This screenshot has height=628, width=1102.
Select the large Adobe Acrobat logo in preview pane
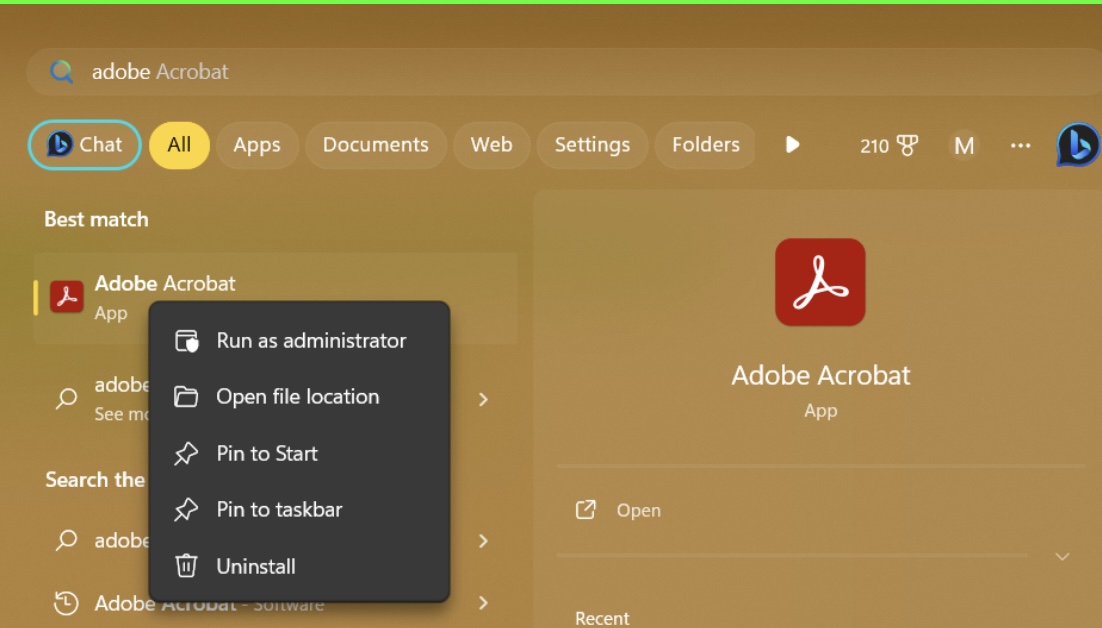click(820, 281)
